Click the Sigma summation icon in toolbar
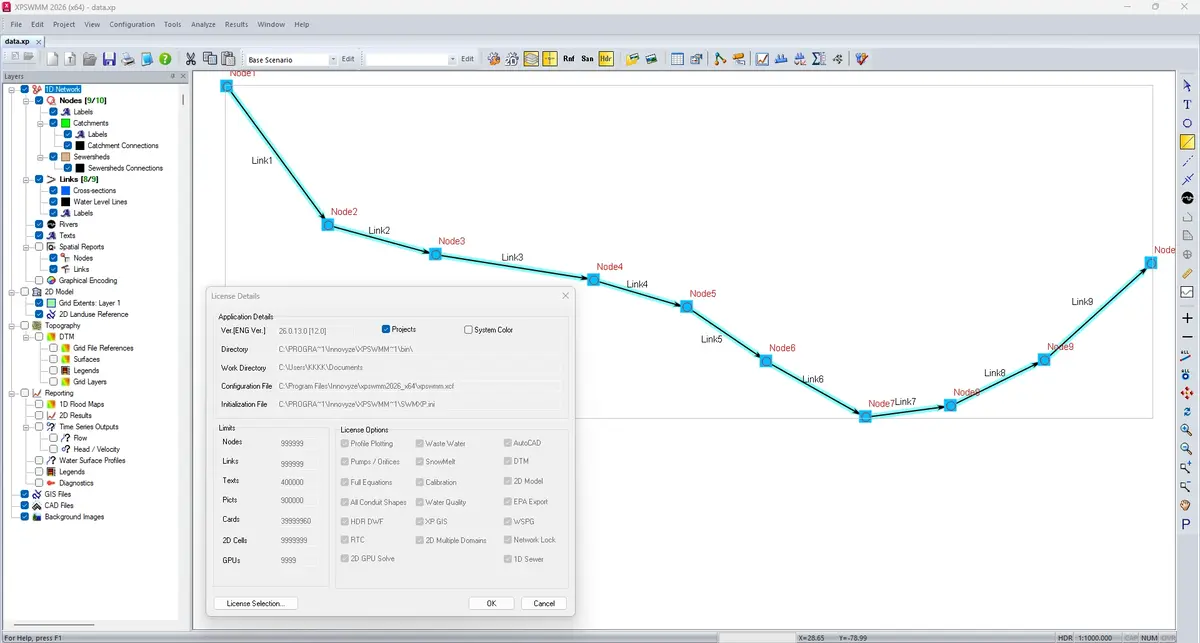This screenshot has width=1200, height=643. (x=818, y=59)
